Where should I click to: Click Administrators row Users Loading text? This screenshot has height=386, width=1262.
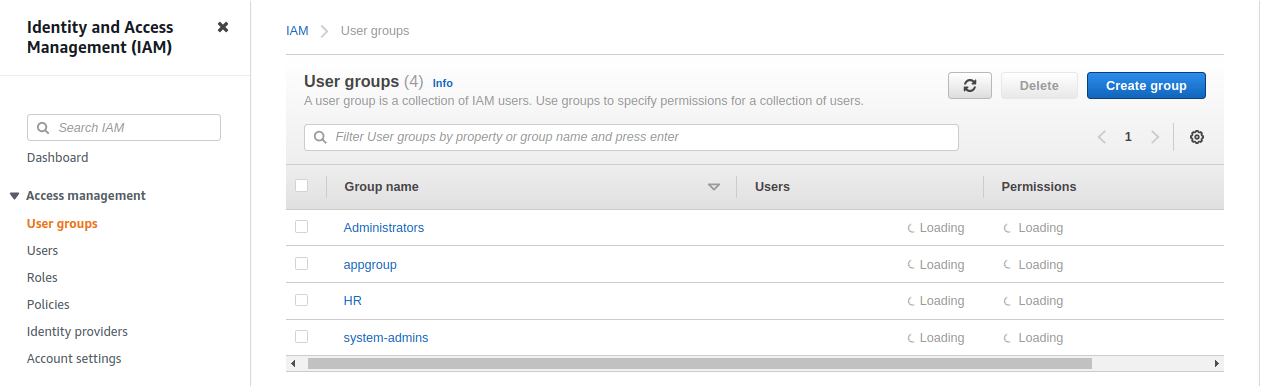[942, 228]
